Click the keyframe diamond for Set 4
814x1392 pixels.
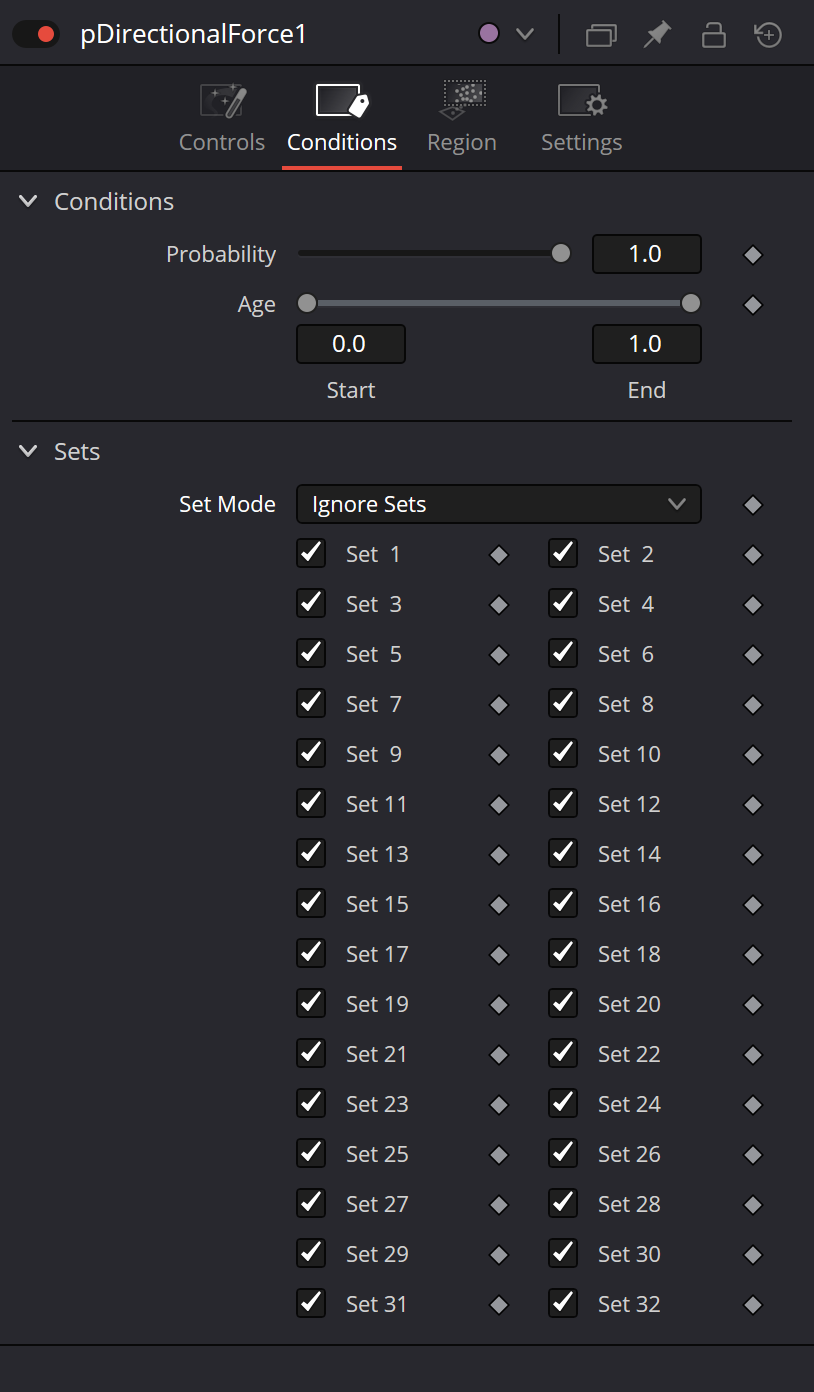pyautogui.click(x=754, y=605)
